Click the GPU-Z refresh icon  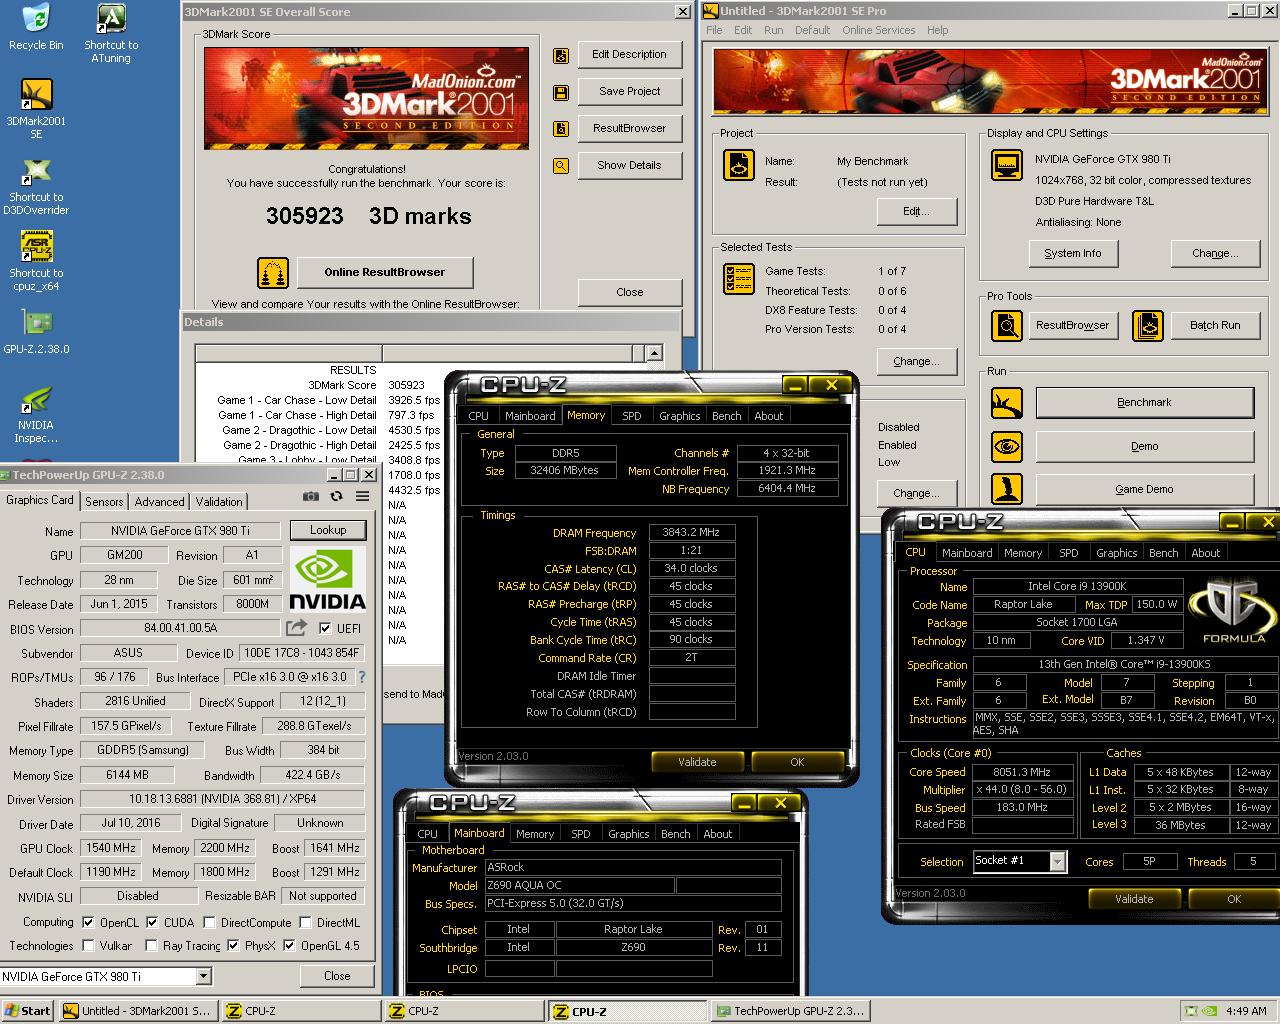point(336,496)
